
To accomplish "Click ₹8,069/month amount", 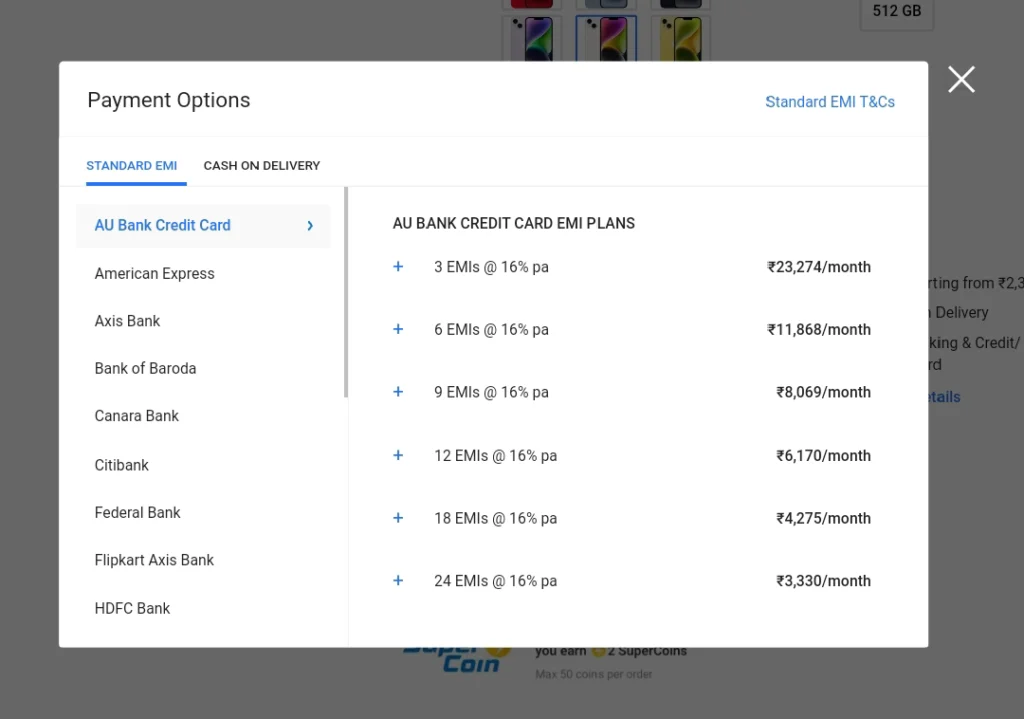I will 824,392.
